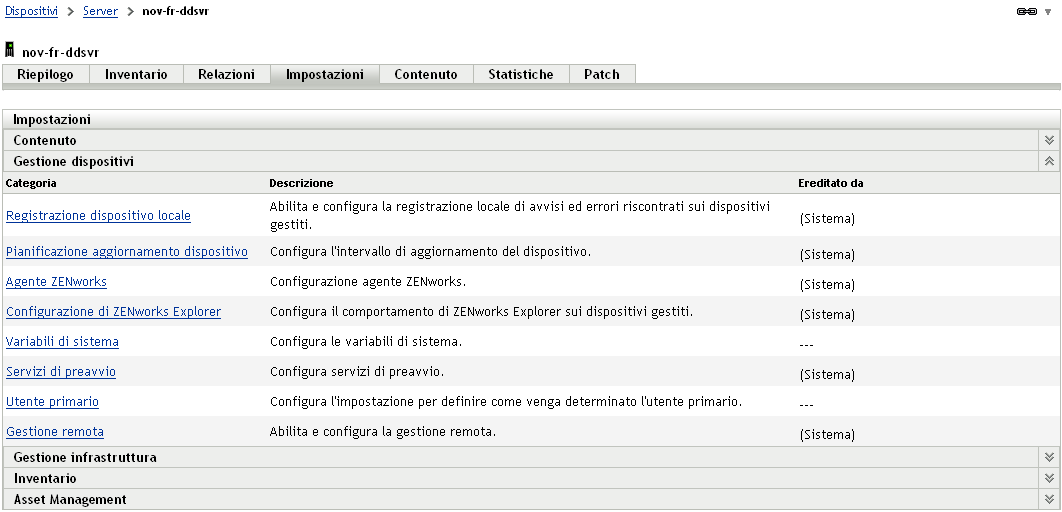Open Registrazione dispositivo locale link
The height and width of the screenshot is (512, 1062).
click(98, 216)
